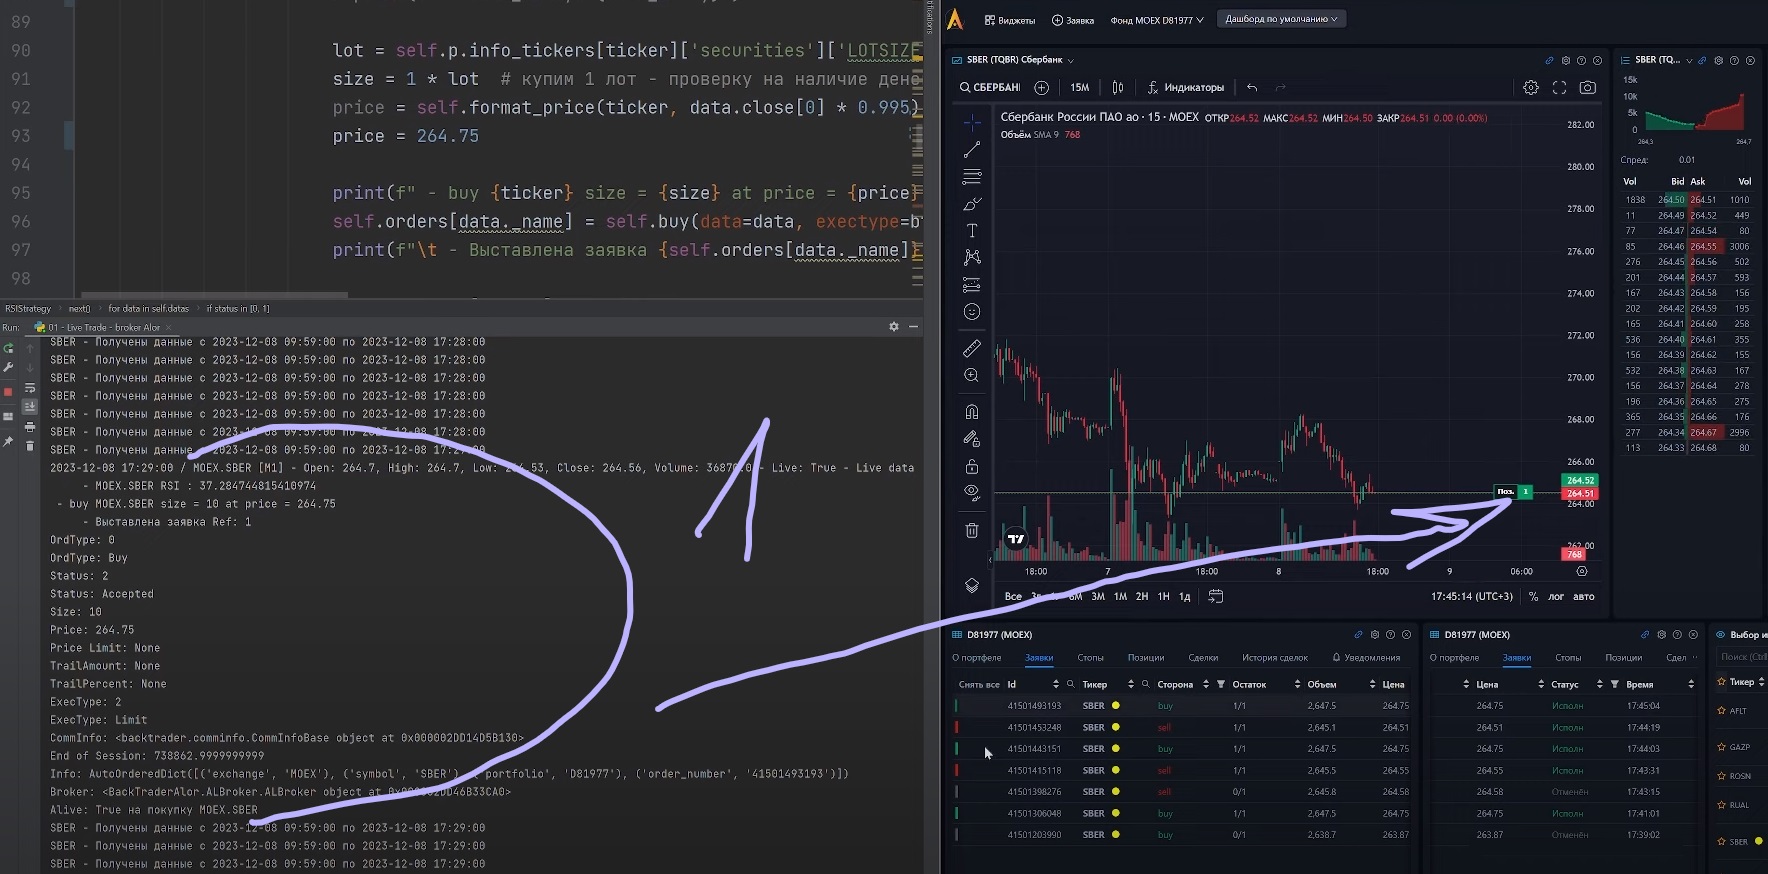Image resolution: width=1768 pixels, height=874 pixels.
Task: Toggle stay-in-drawing-mode pencil lock
Action: (971, 439)
